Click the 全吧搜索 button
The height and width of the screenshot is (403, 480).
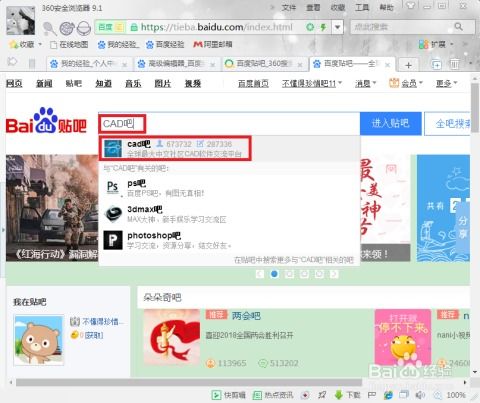447,123
